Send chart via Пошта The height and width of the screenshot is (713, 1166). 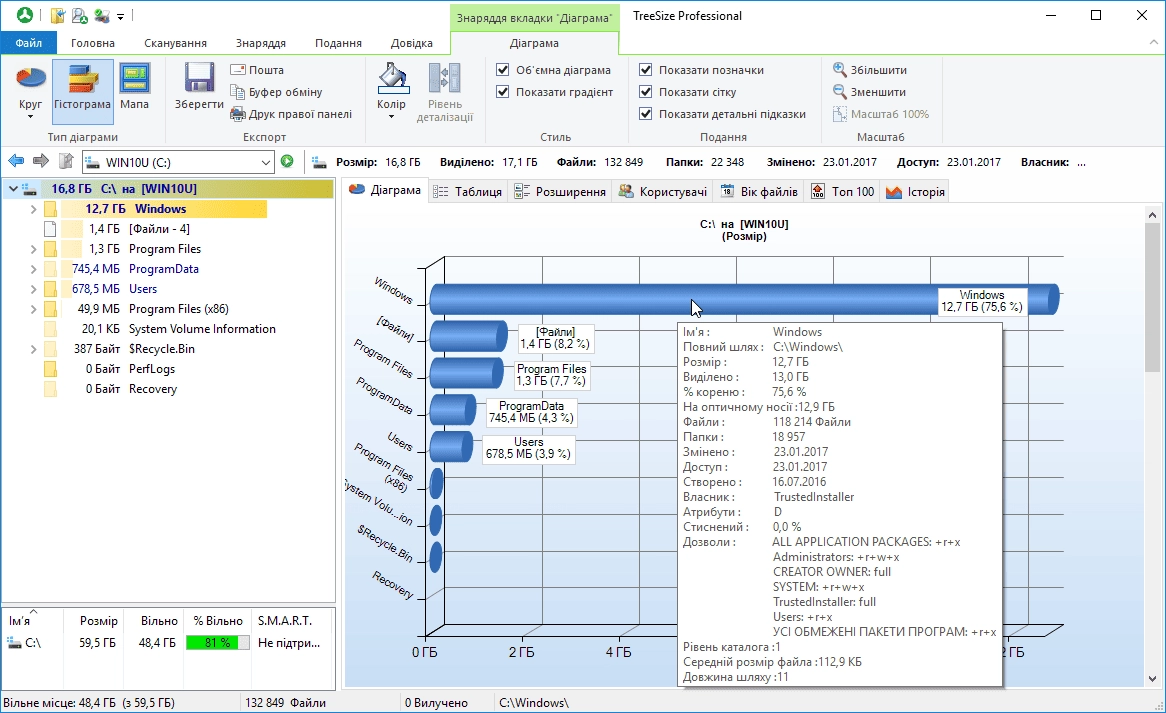(x=257, y=70)
